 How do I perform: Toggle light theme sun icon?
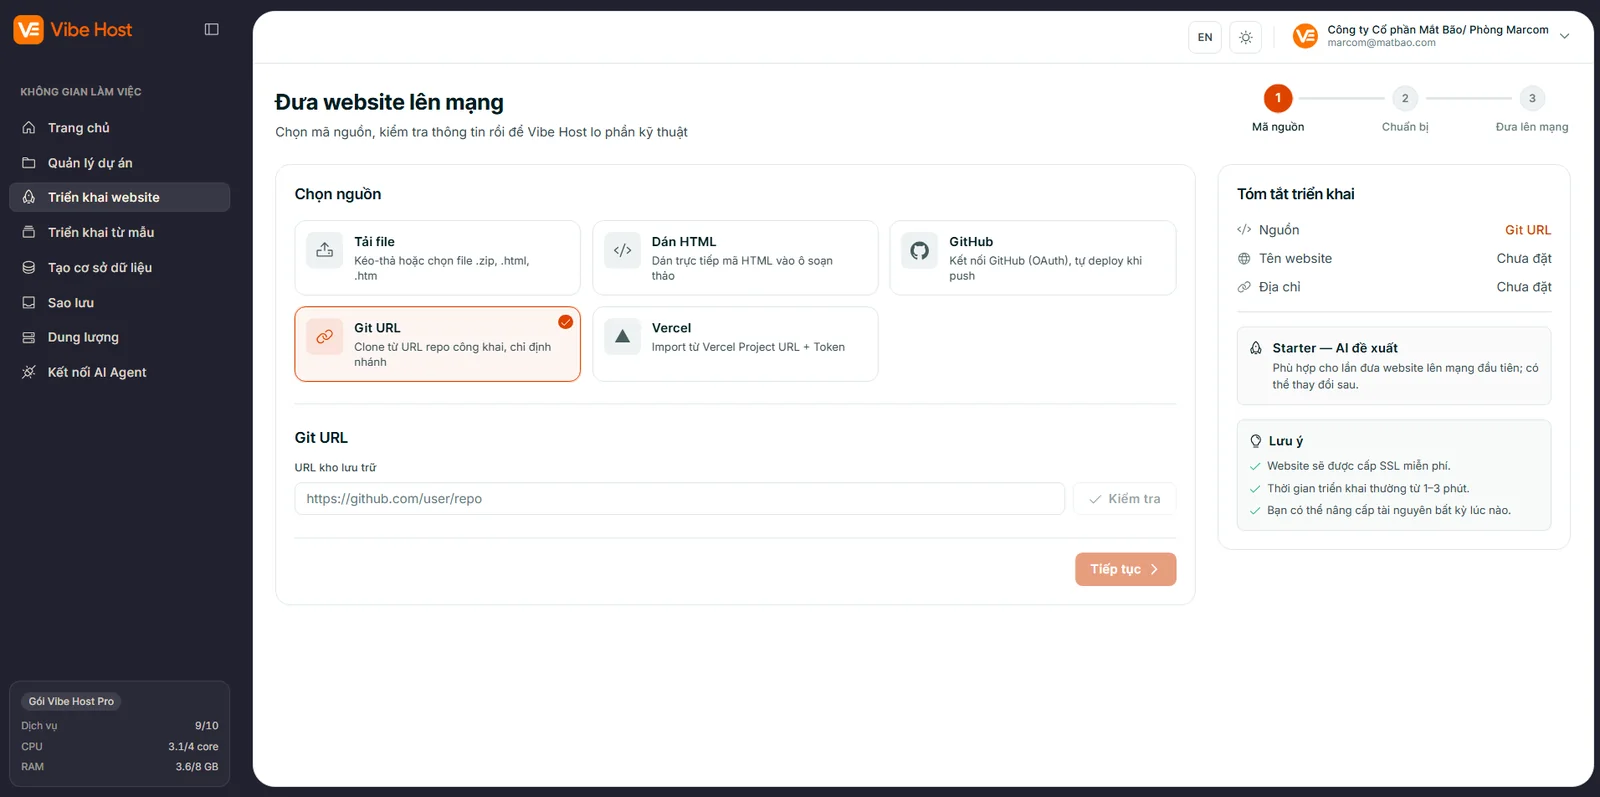tap(1245, 38)
